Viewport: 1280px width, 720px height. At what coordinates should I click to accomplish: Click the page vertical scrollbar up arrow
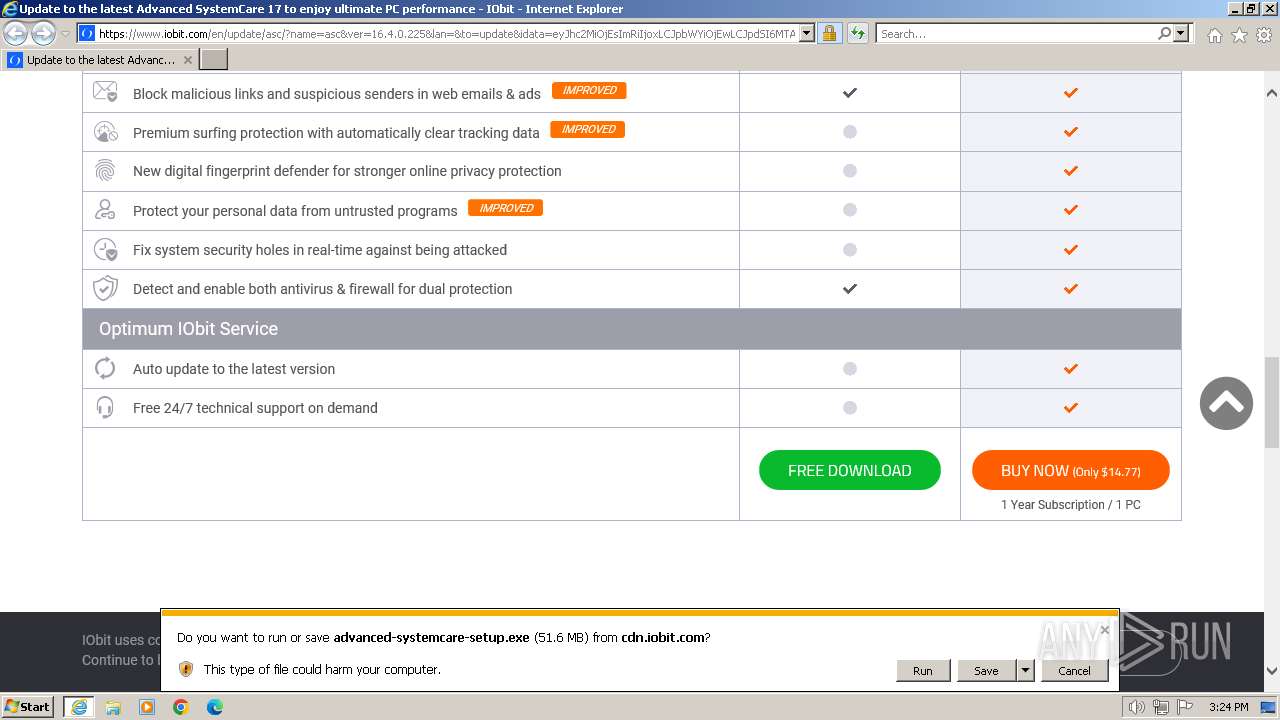(x=1272, y=93)
